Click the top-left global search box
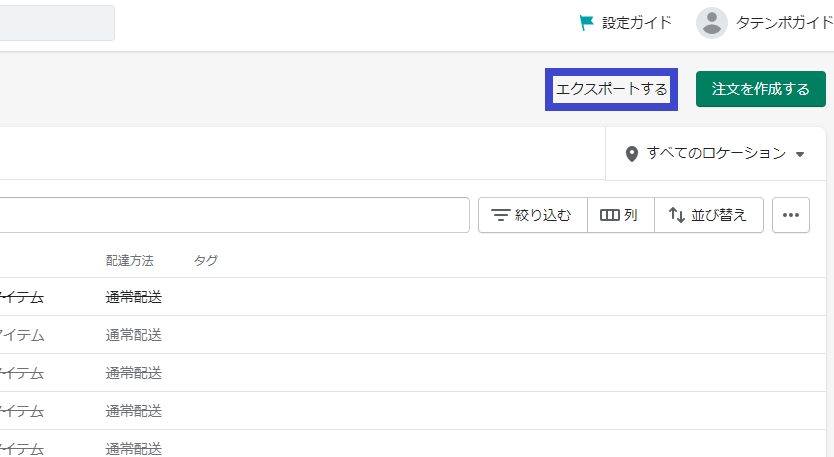 (57, 23)
